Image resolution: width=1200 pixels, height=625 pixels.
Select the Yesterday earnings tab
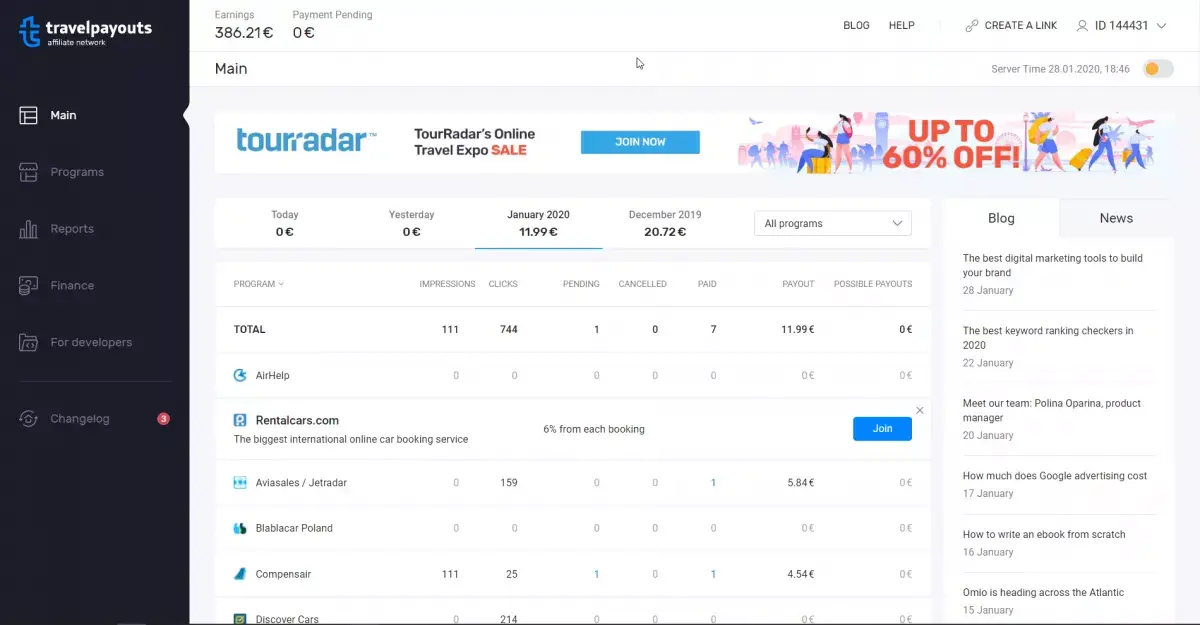click(x=411, y=224)
